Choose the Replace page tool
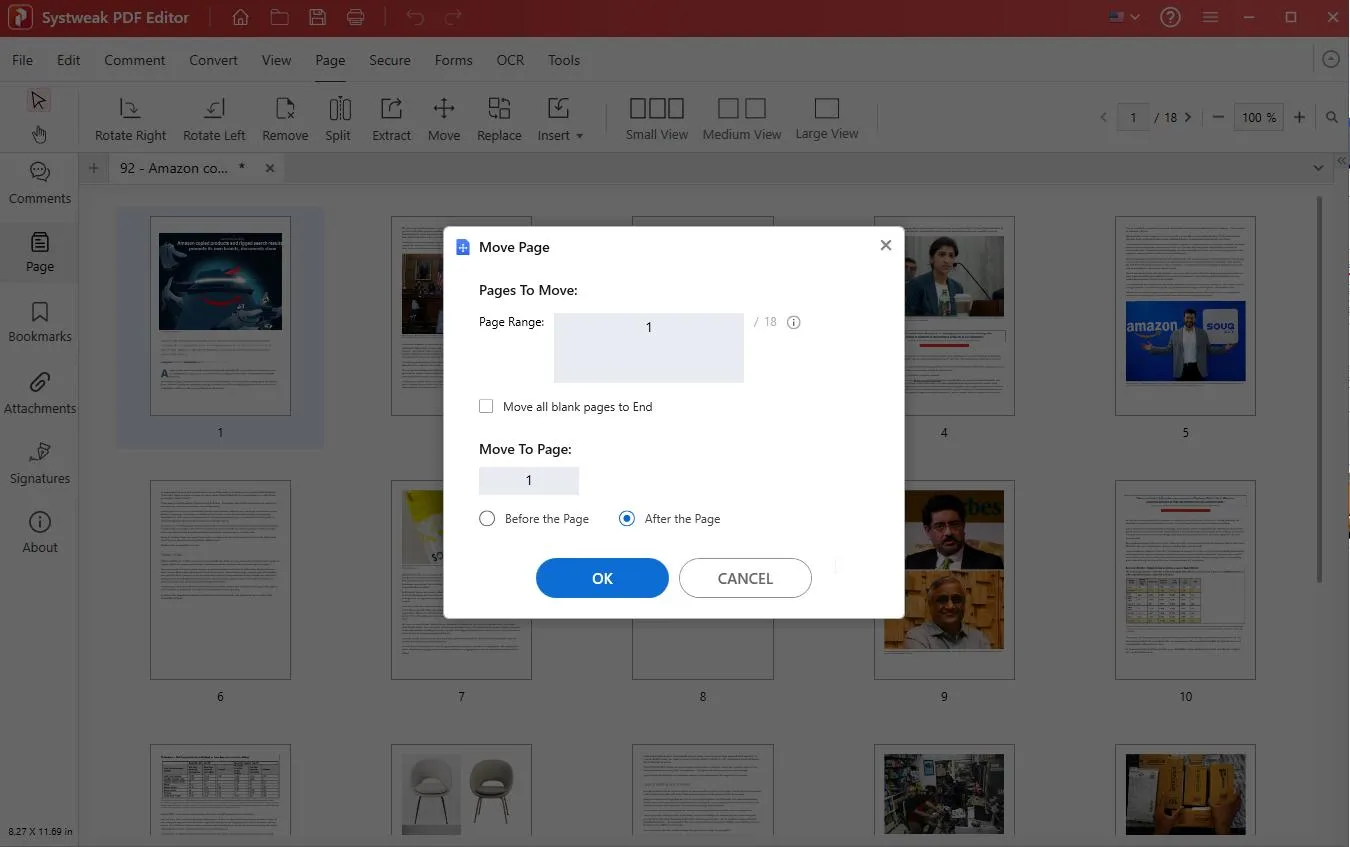 499,109
